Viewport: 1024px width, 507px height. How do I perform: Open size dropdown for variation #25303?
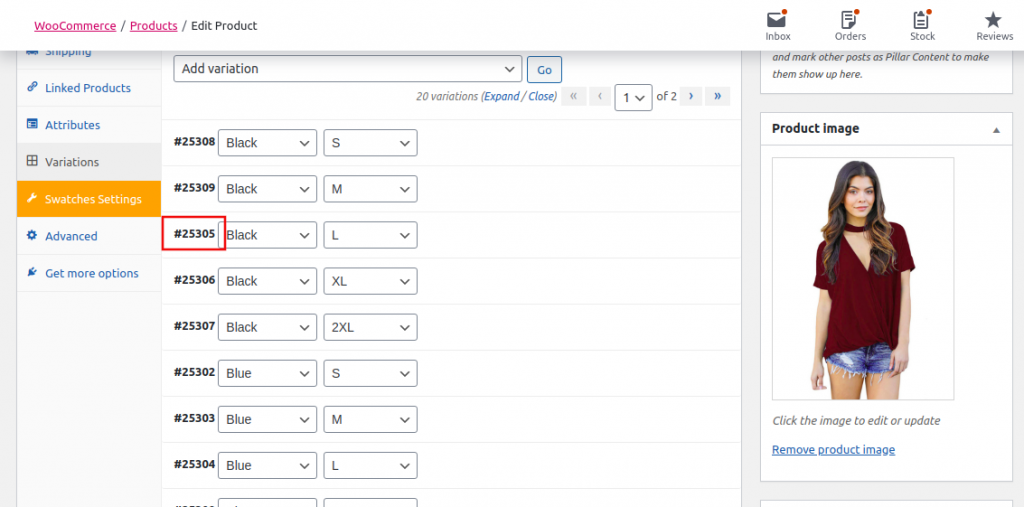(x=370, y=419)
